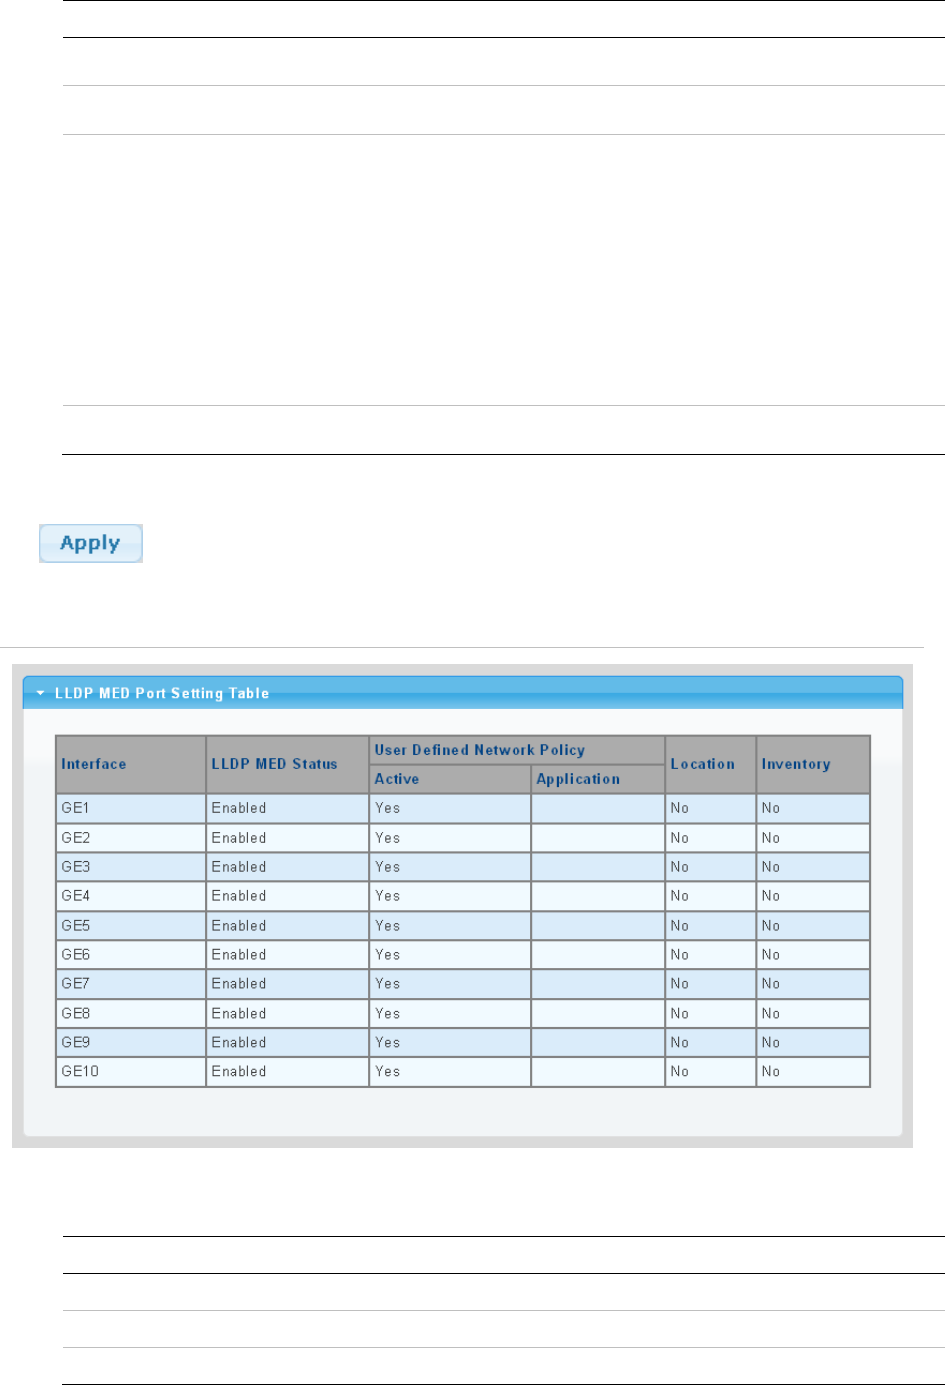Click Enabled status in GE5 row
This screenshot has height=1385, width=945.
click(x=239, y=926)
